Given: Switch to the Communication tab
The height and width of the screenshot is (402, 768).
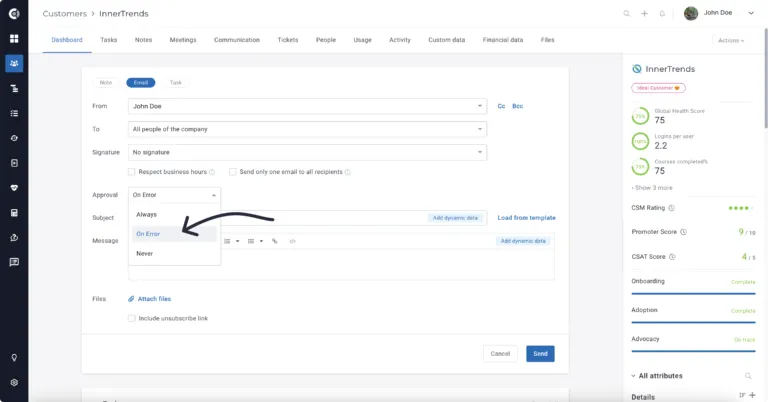Looking at the screenshot, I should point(237,40).
